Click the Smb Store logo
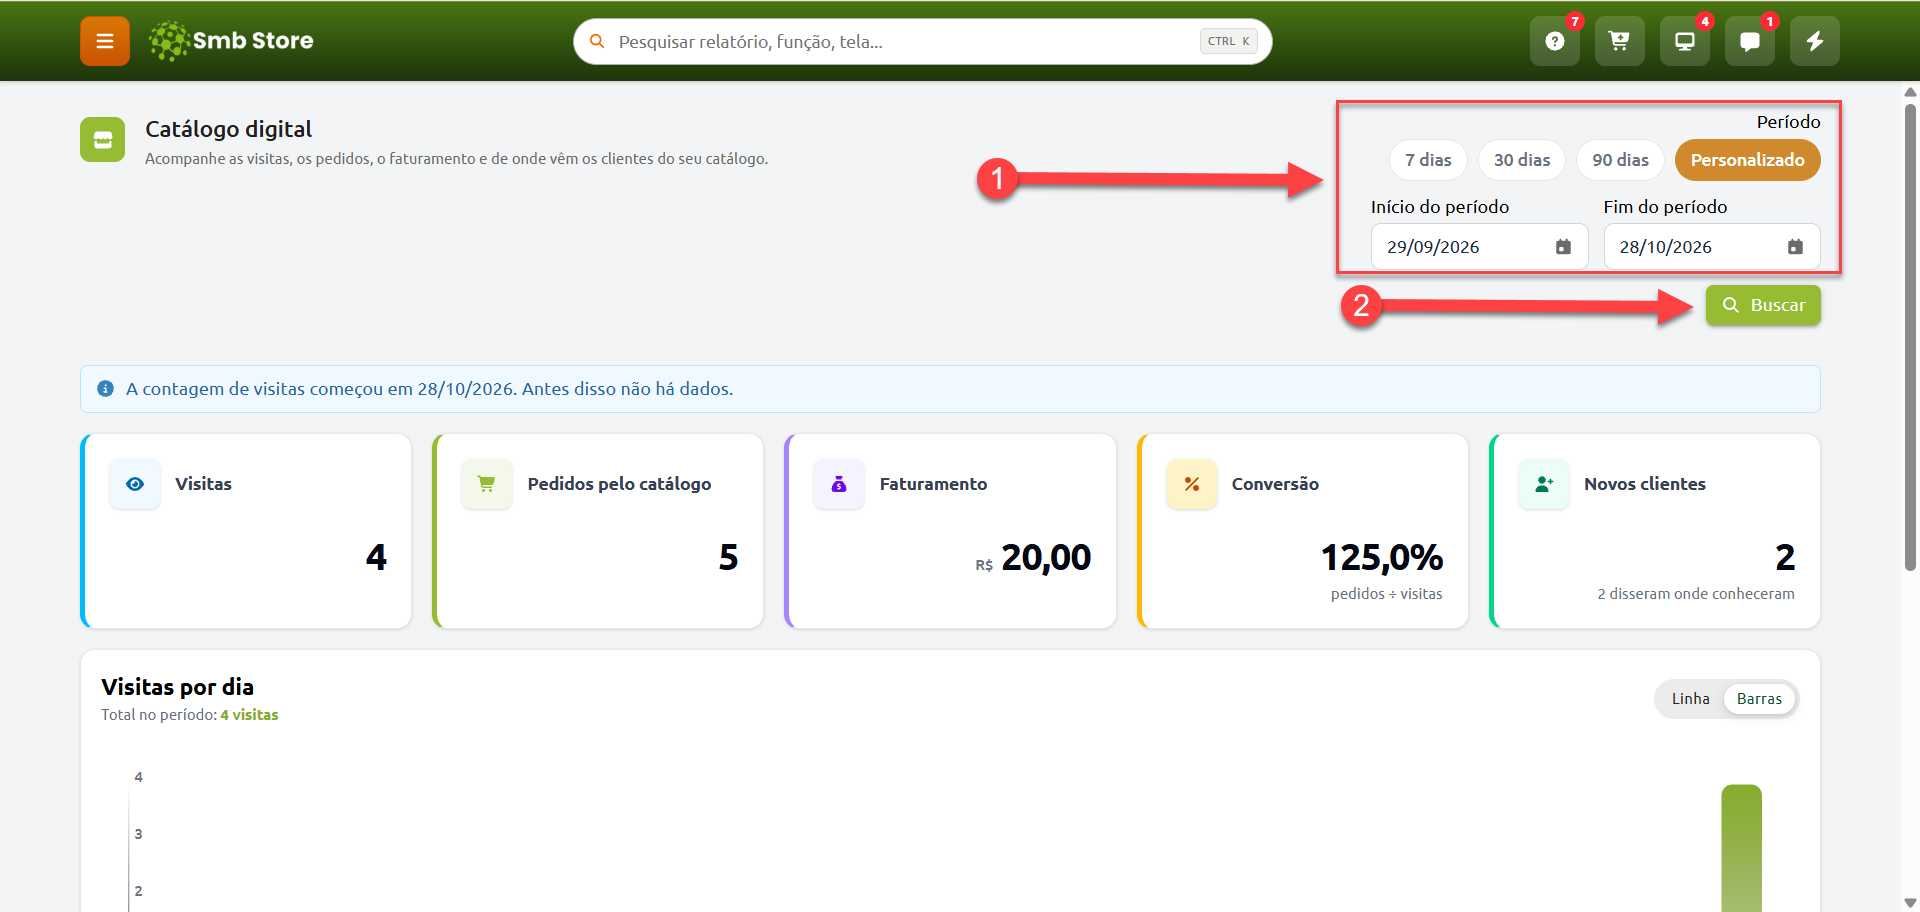Image resolution: width=1920 pixels, height=912 pixels. pos(231,41)
